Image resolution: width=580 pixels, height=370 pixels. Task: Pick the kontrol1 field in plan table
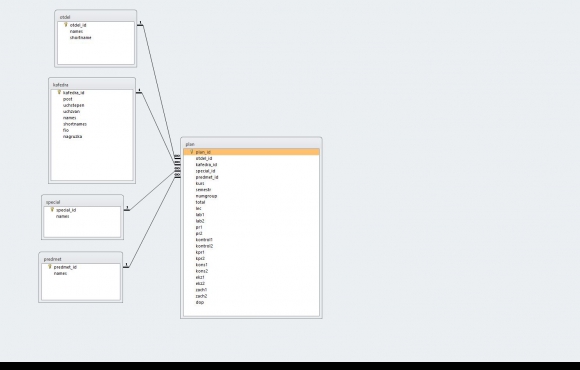[204, 240]
